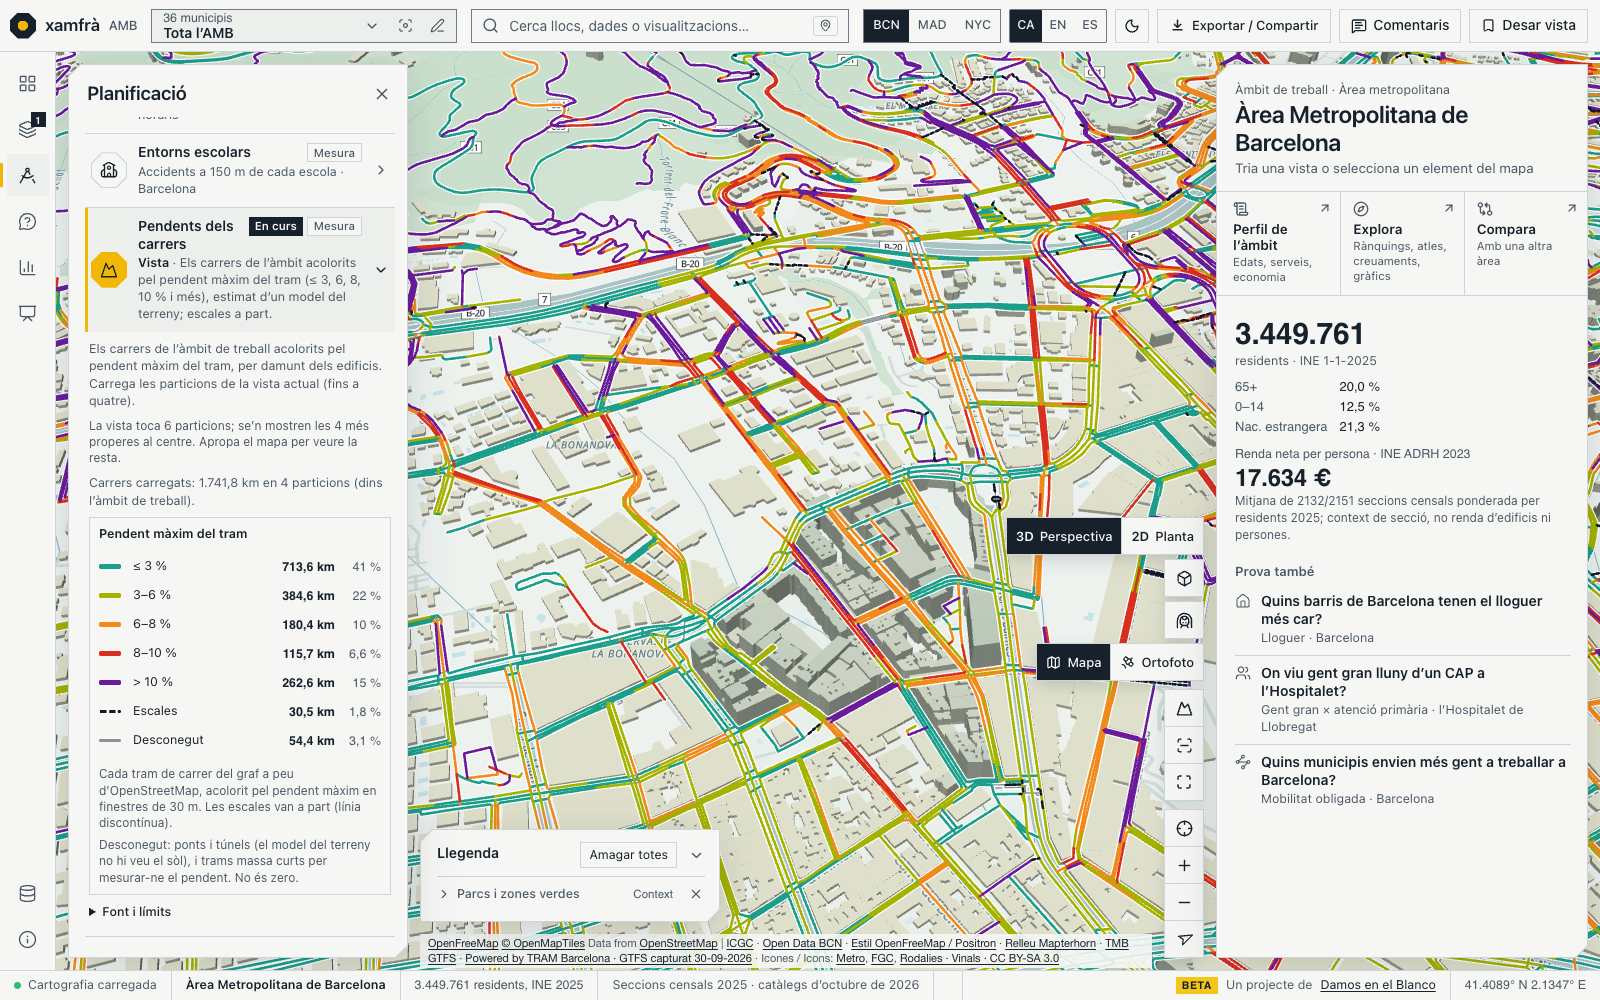
Task: Open the Entorns escolars measure item
Action: point(240,170)
